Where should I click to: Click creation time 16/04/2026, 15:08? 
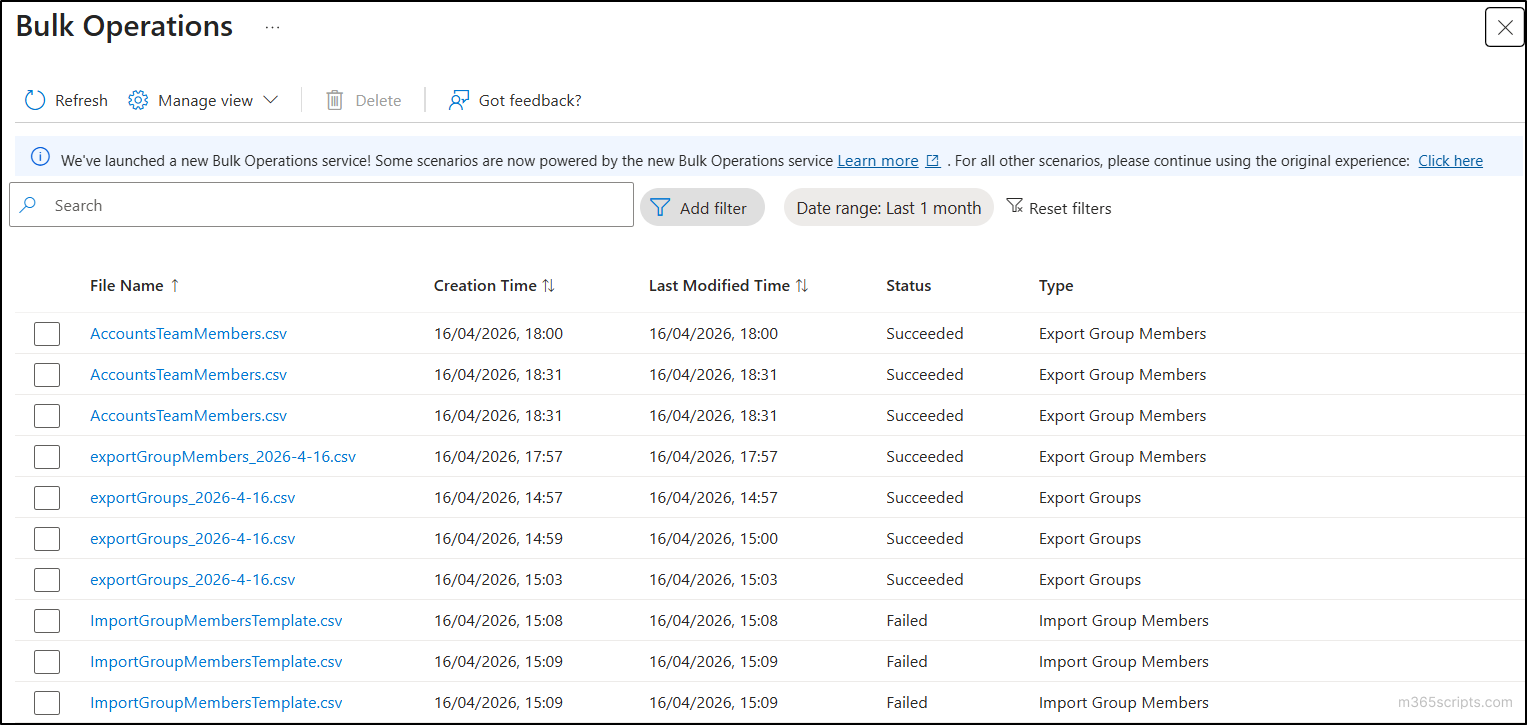498,621
